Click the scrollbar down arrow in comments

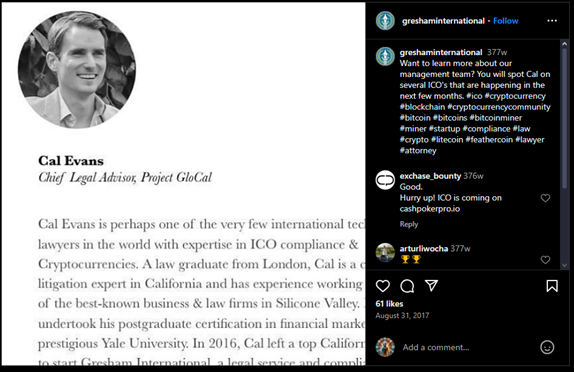click(564, 265)
